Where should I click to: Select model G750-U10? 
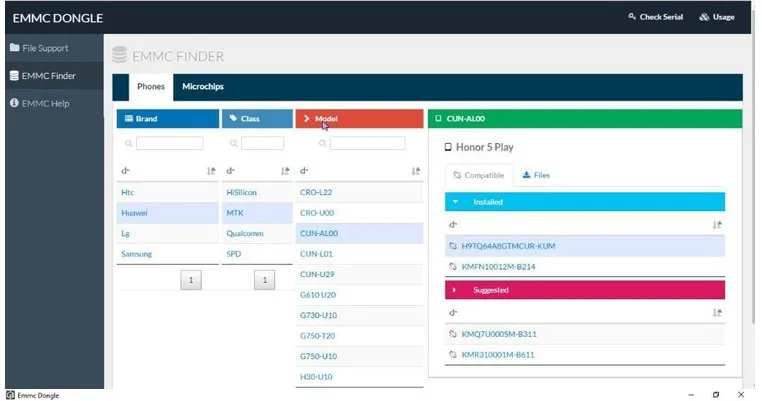359,356
